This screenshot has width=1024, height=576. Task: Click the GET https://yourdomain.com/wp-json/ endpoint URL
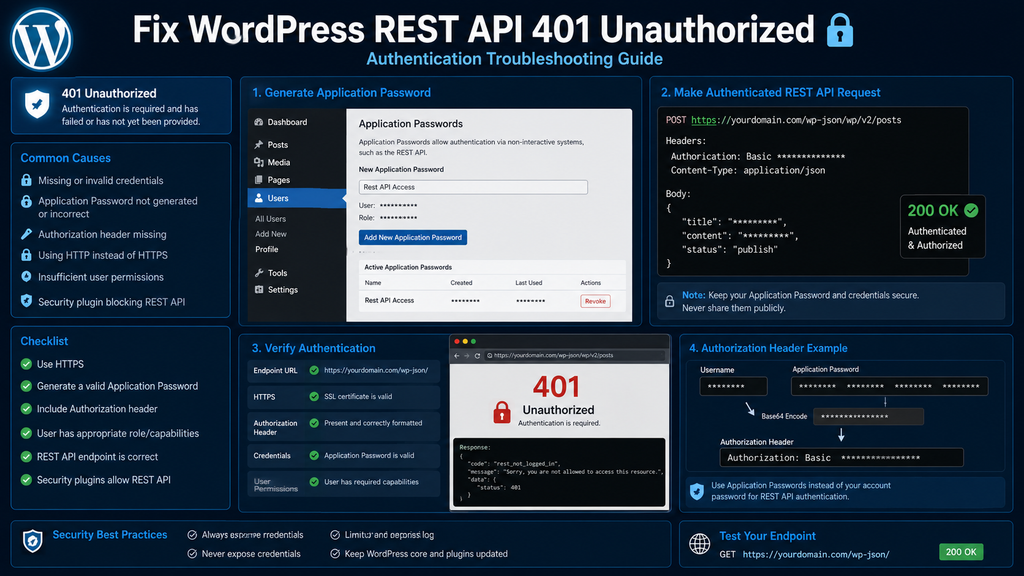816,554
